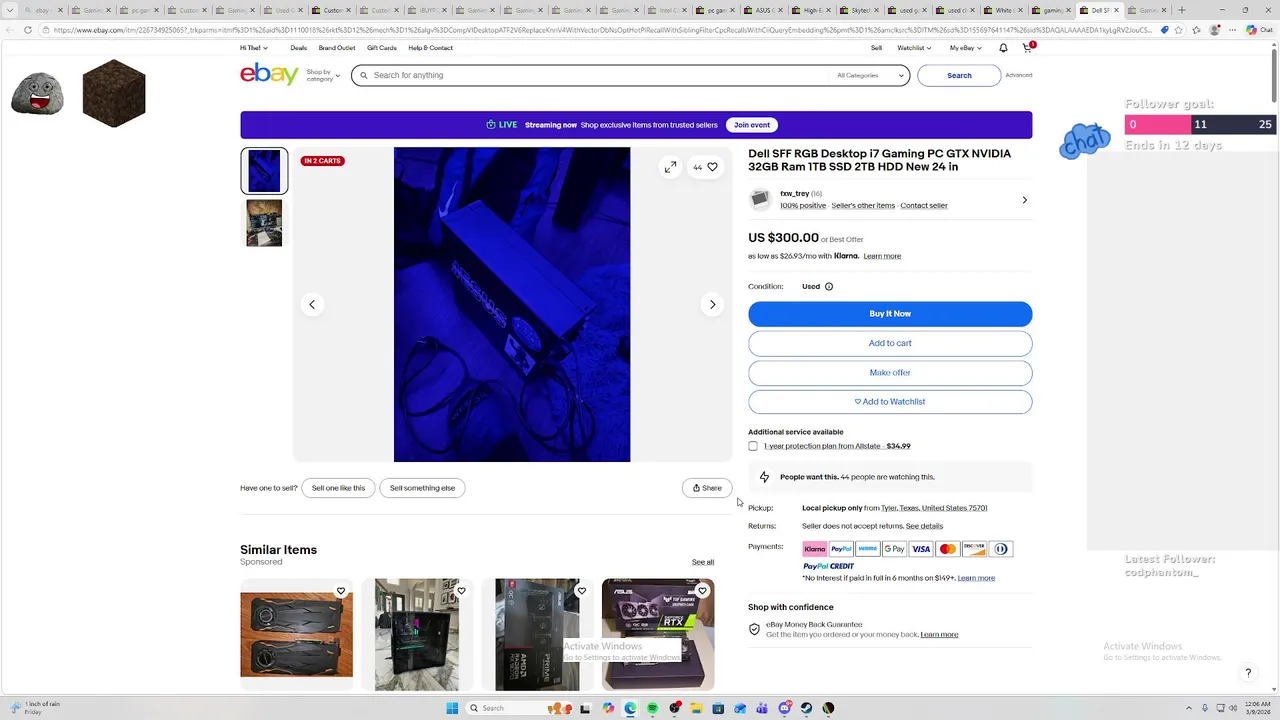Open Help & Contact menu item

431,48
